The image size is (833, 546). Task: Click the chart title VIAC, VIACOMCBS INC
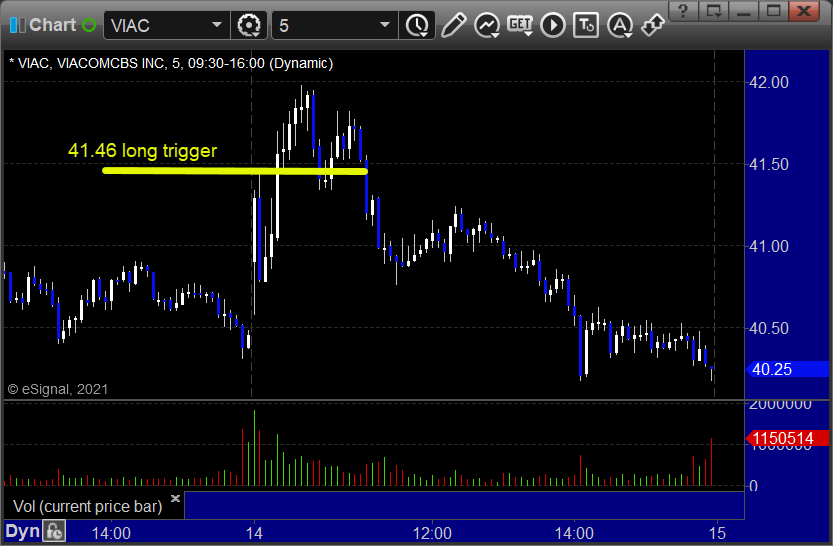(x=172, y=63)
